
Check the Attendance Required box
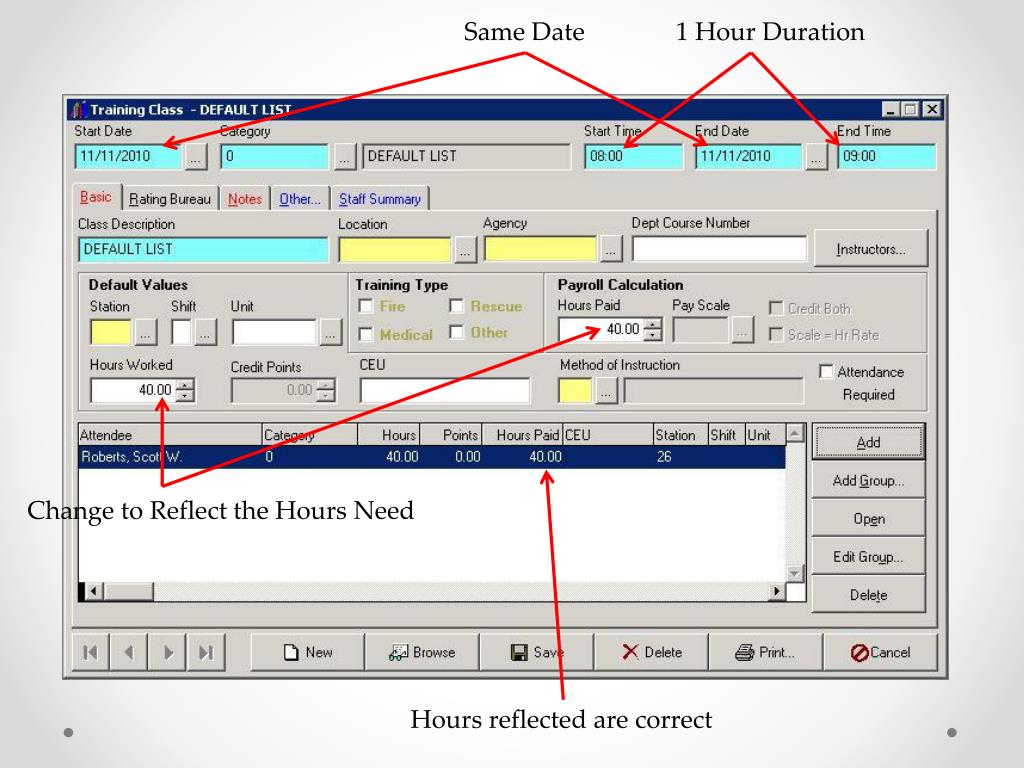click(825, 372)
